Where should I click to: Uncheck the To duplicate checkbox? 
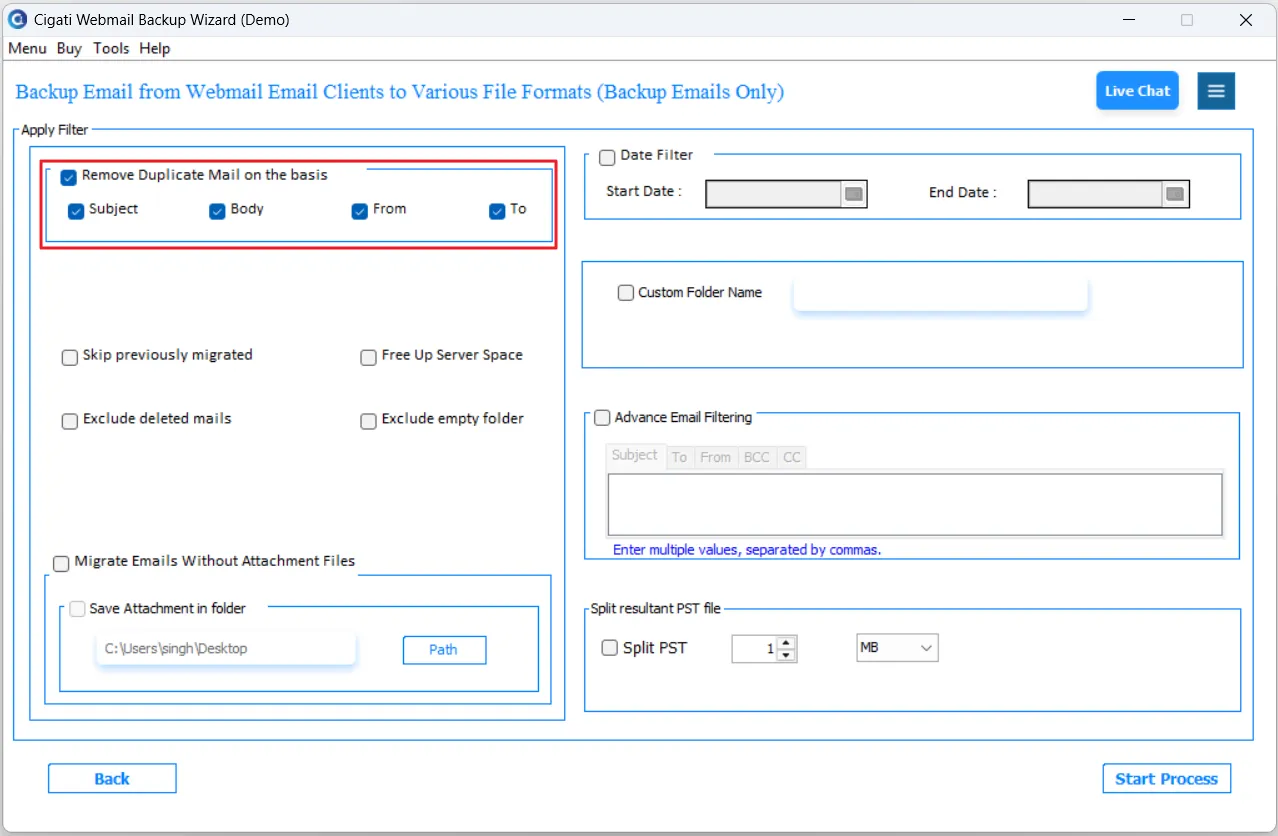(497, 211)
